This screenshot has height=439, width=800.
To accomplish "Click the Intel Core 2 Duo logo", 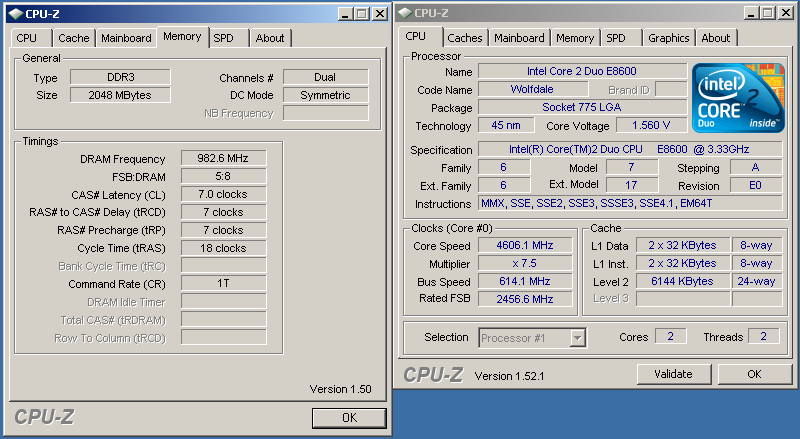I will click(x=738, y=97).
